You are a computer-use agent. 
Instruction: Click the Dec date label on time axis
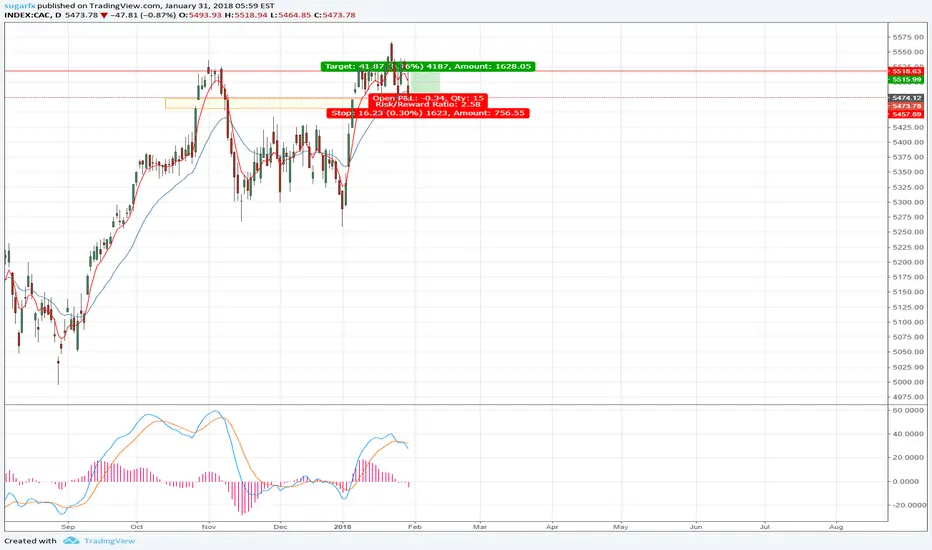[x=280, y=527]
